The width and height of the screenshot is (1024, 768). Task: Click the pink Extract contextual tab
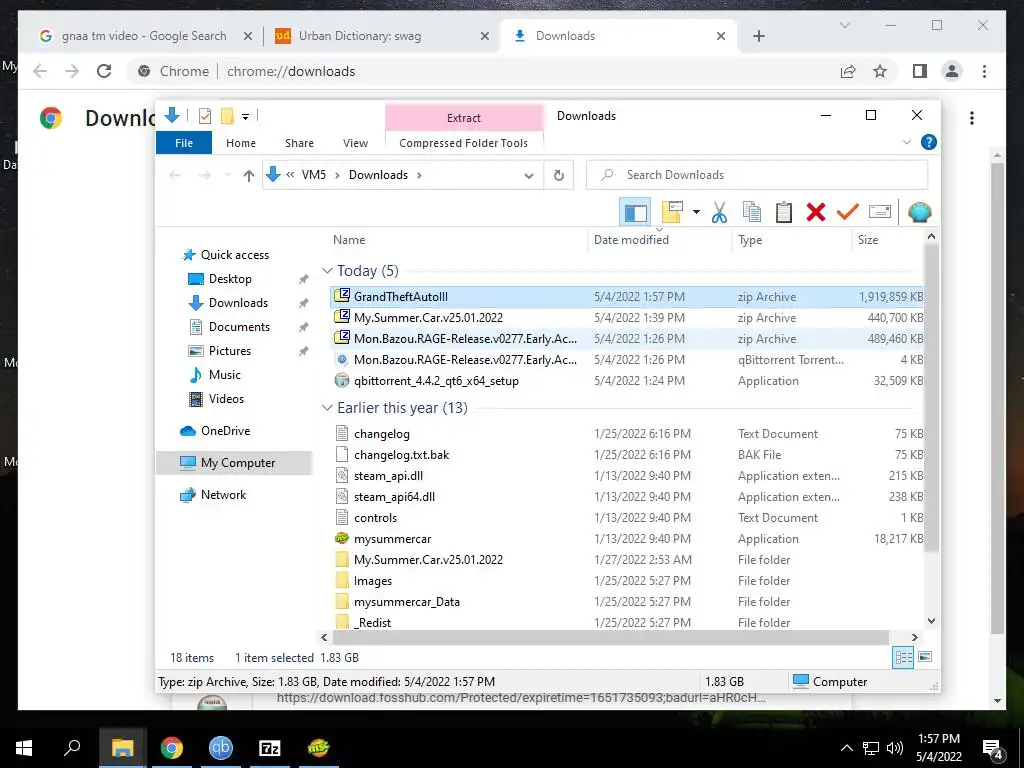click(464, 118)
